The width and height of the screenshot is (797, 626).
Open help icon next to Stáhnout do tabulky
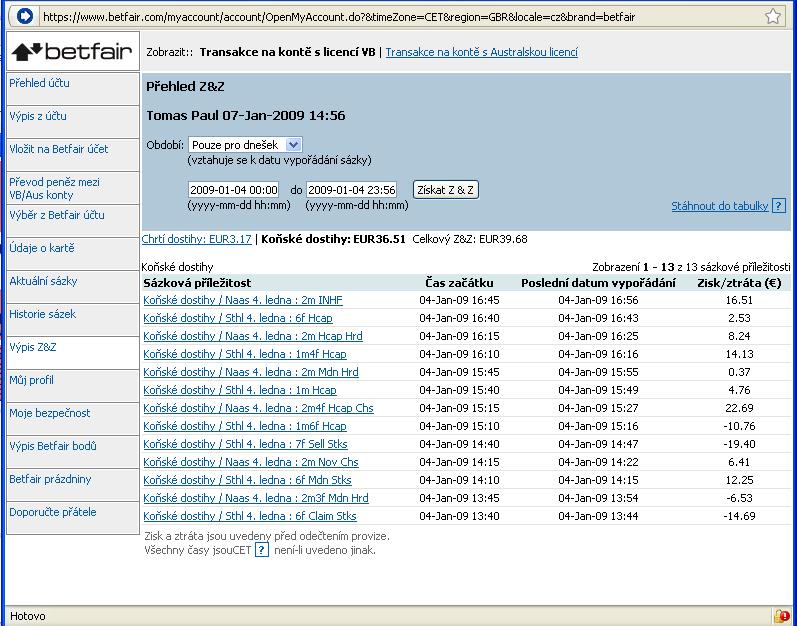click(779, 206)
